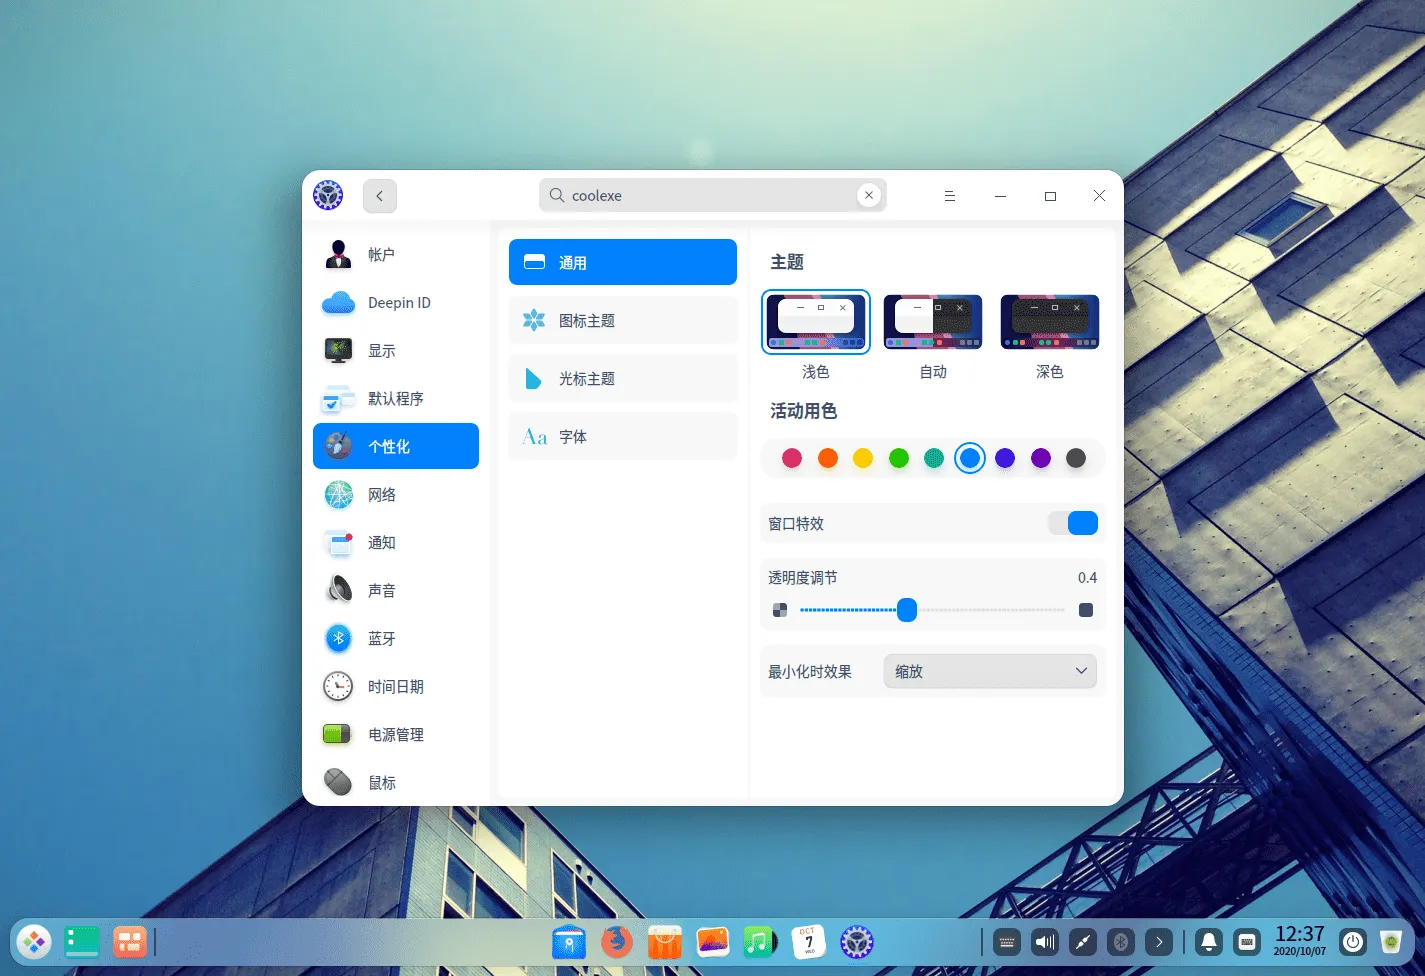The height and width of the screenshot is (976, 1425).
Task: Disable 窗口特效 with the switch
Action: pos(1073,522)
